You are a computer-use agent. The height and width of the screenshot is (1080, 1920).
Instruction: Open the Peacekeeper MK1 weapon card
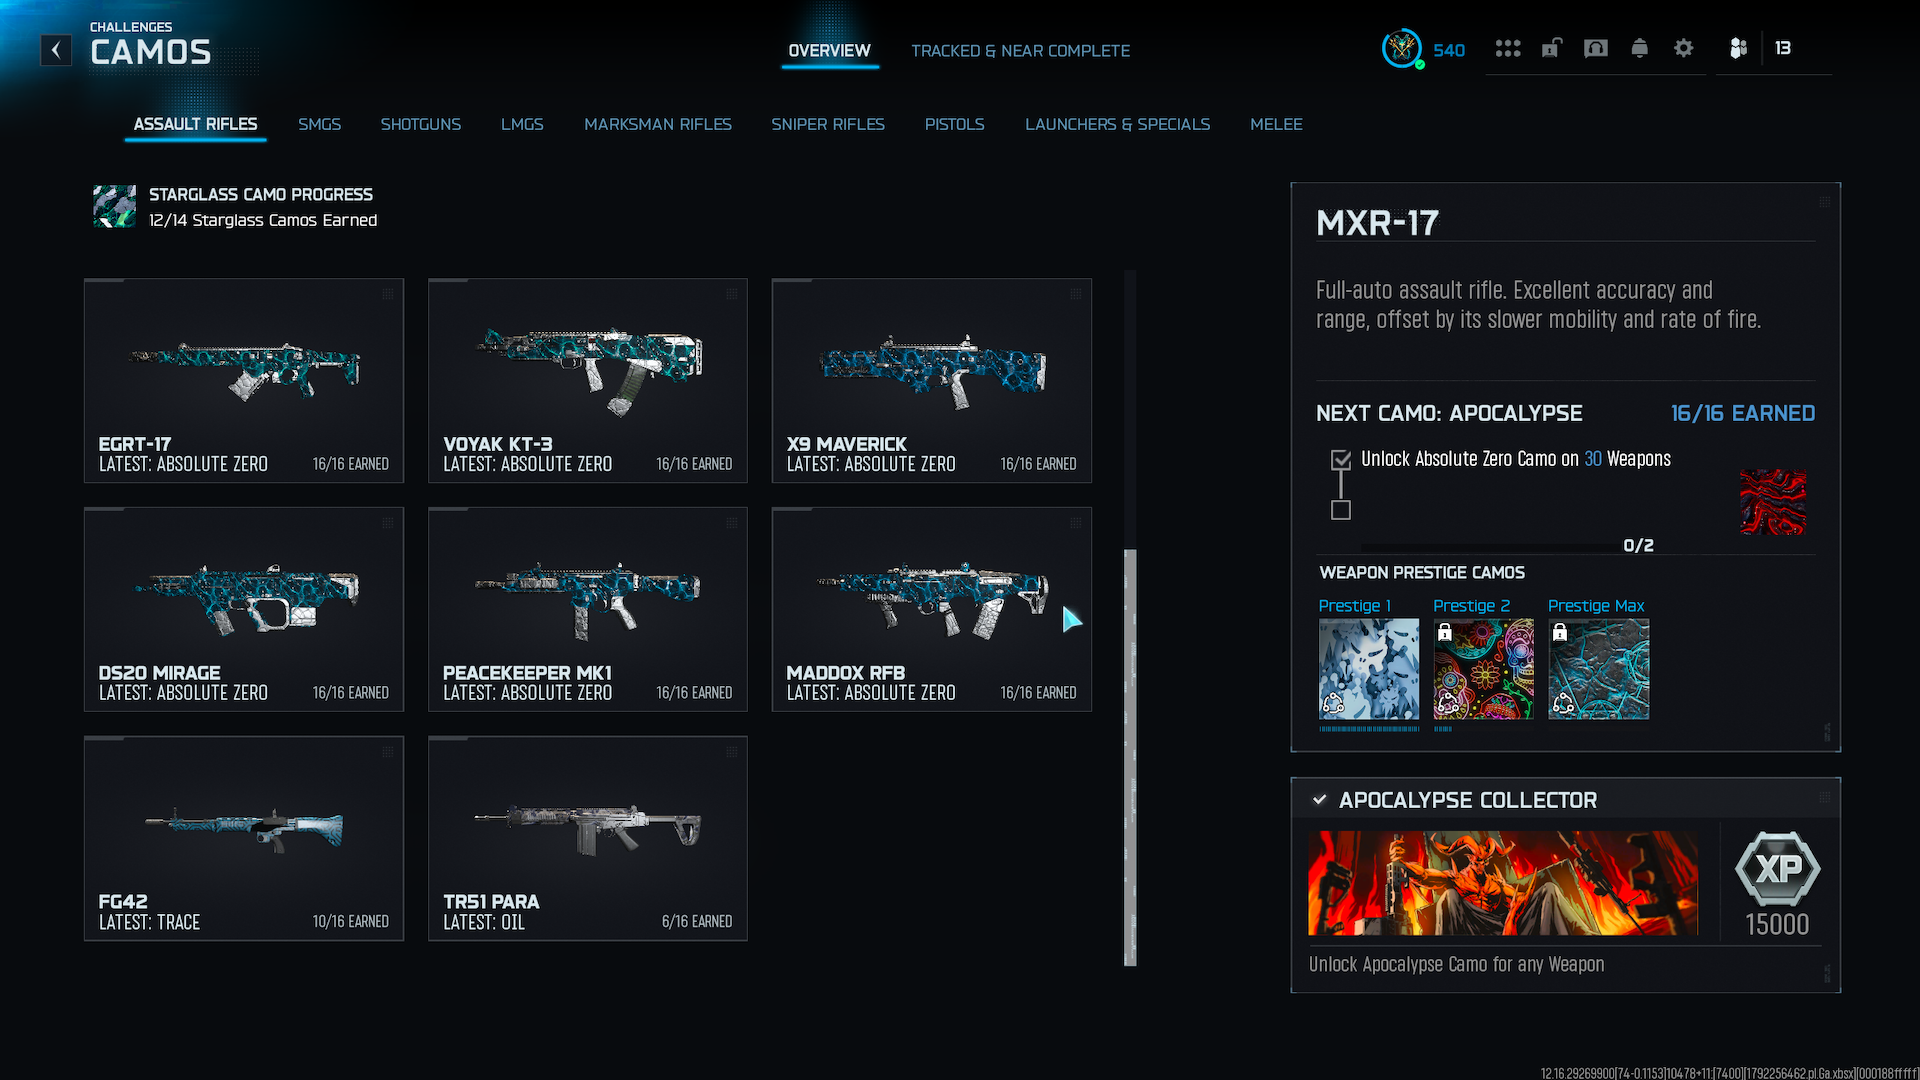point(588,610)
